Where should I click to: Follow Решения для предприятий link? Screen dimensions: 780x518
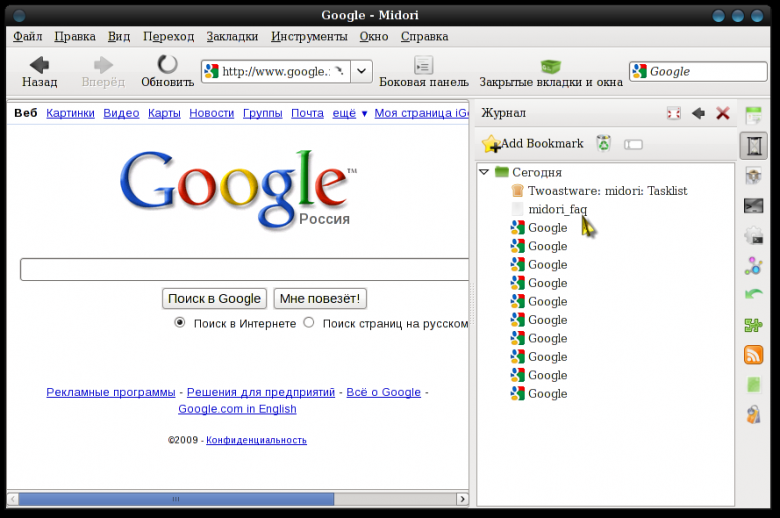(x=261, y=392)
